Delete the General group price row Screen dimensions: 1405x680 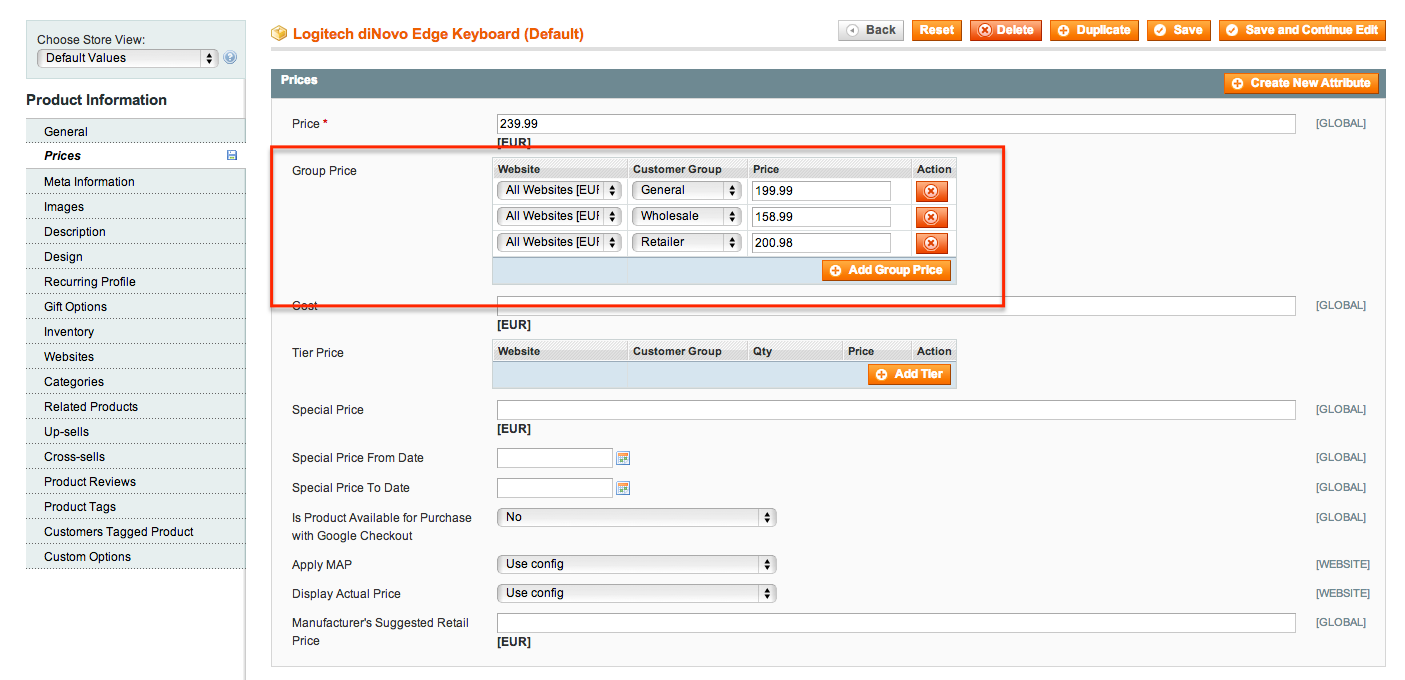931,191
